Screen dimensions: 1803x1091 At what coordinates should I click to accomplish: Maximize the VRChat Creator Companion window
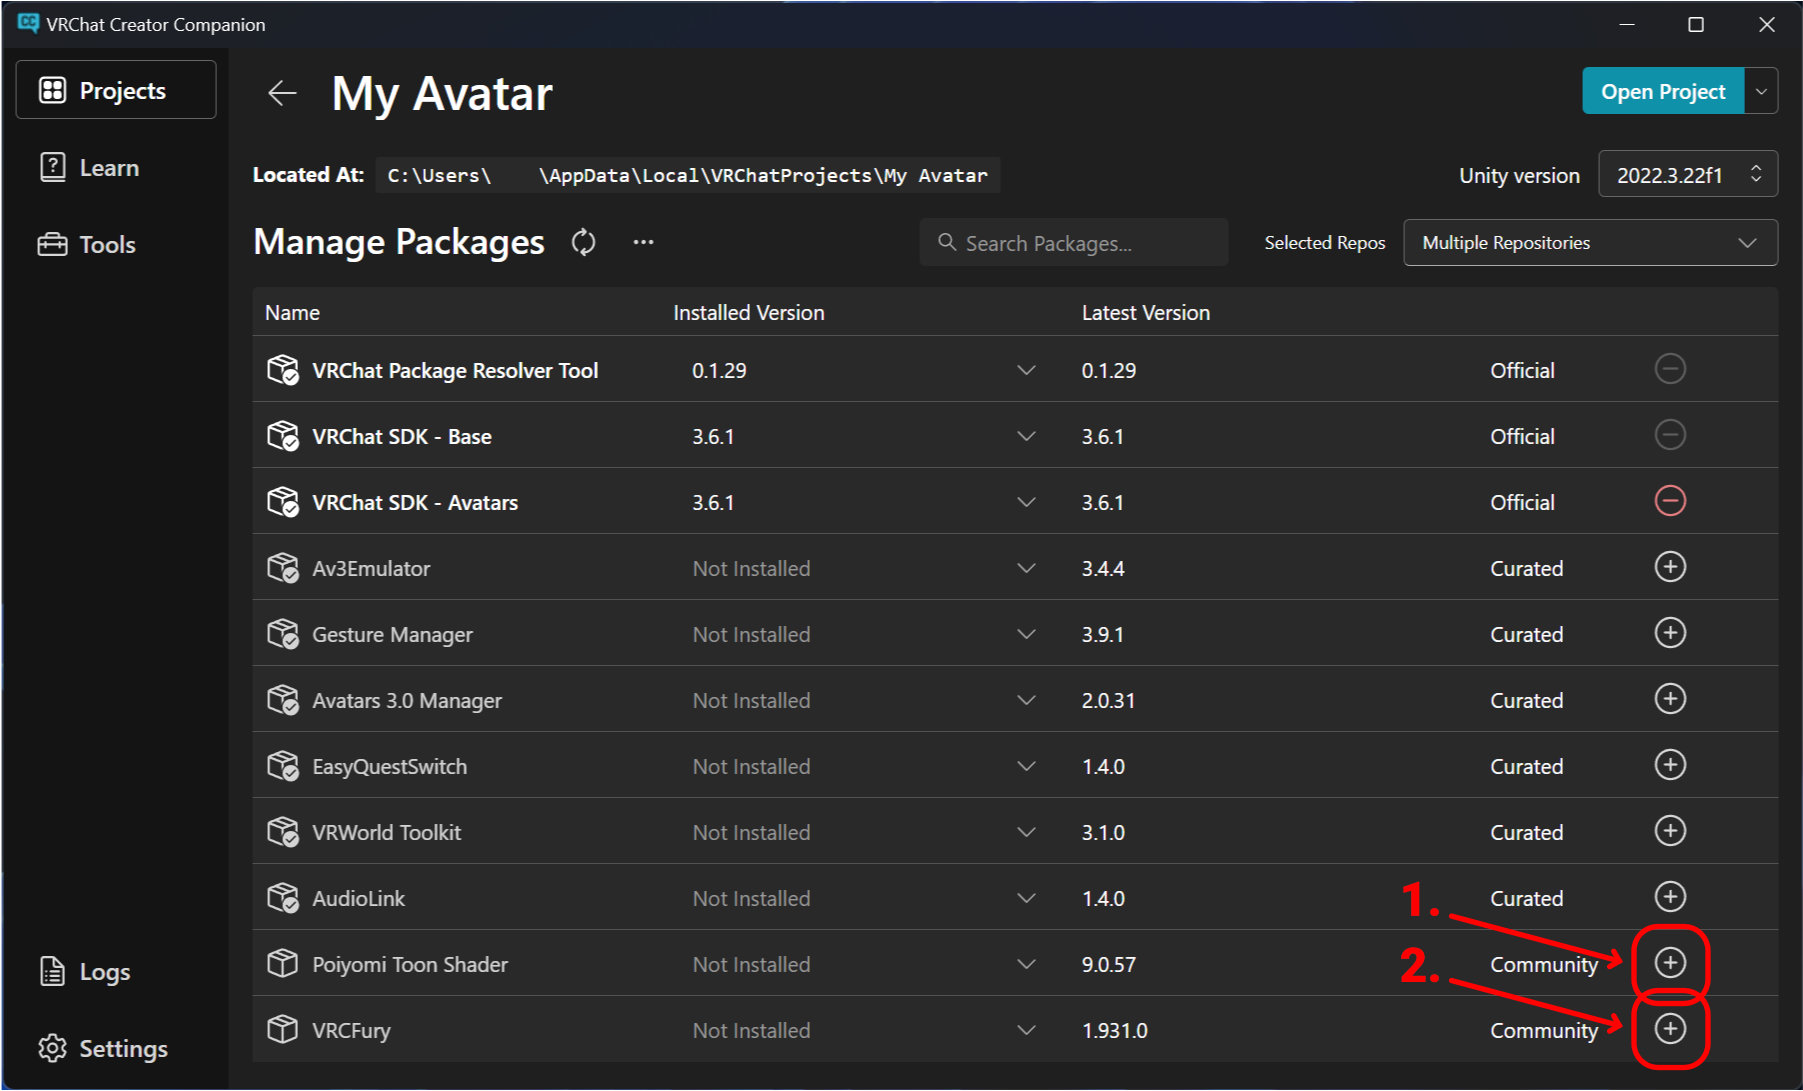1696,24
